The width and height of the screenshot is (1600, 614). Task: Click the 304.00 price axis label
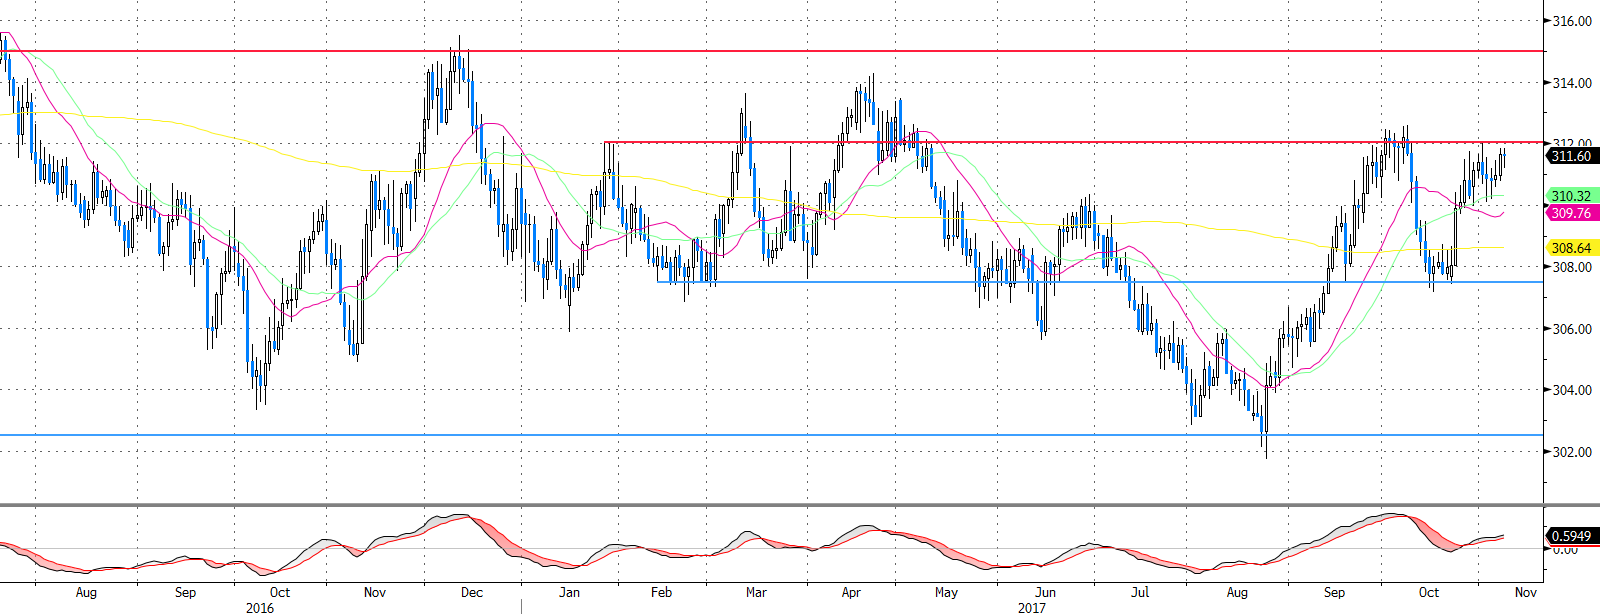pyautogui.click(x=1572, y=390)
